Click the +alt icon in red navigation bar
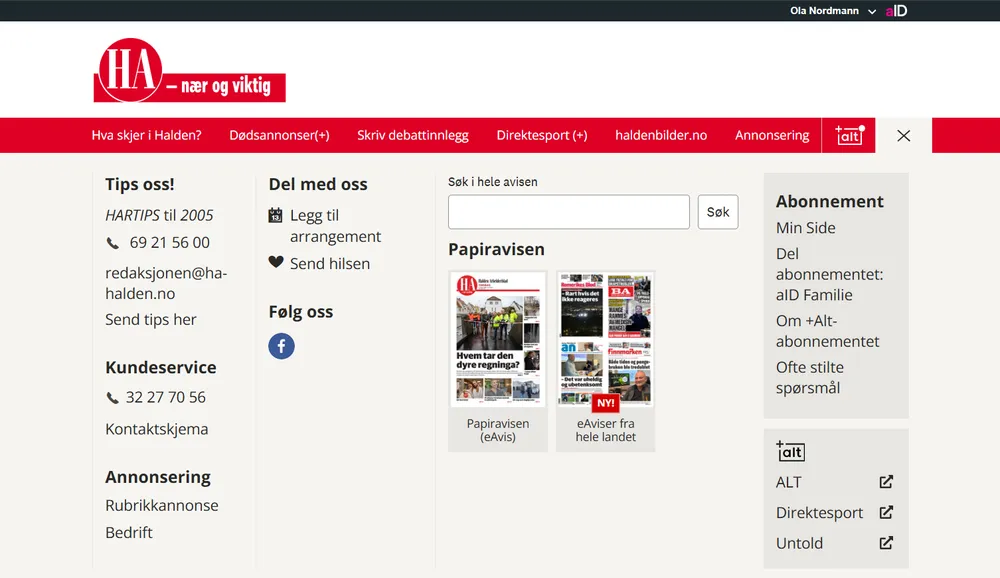The width and height of the screenshot is (1000, 578). click(x=849, y=135)
